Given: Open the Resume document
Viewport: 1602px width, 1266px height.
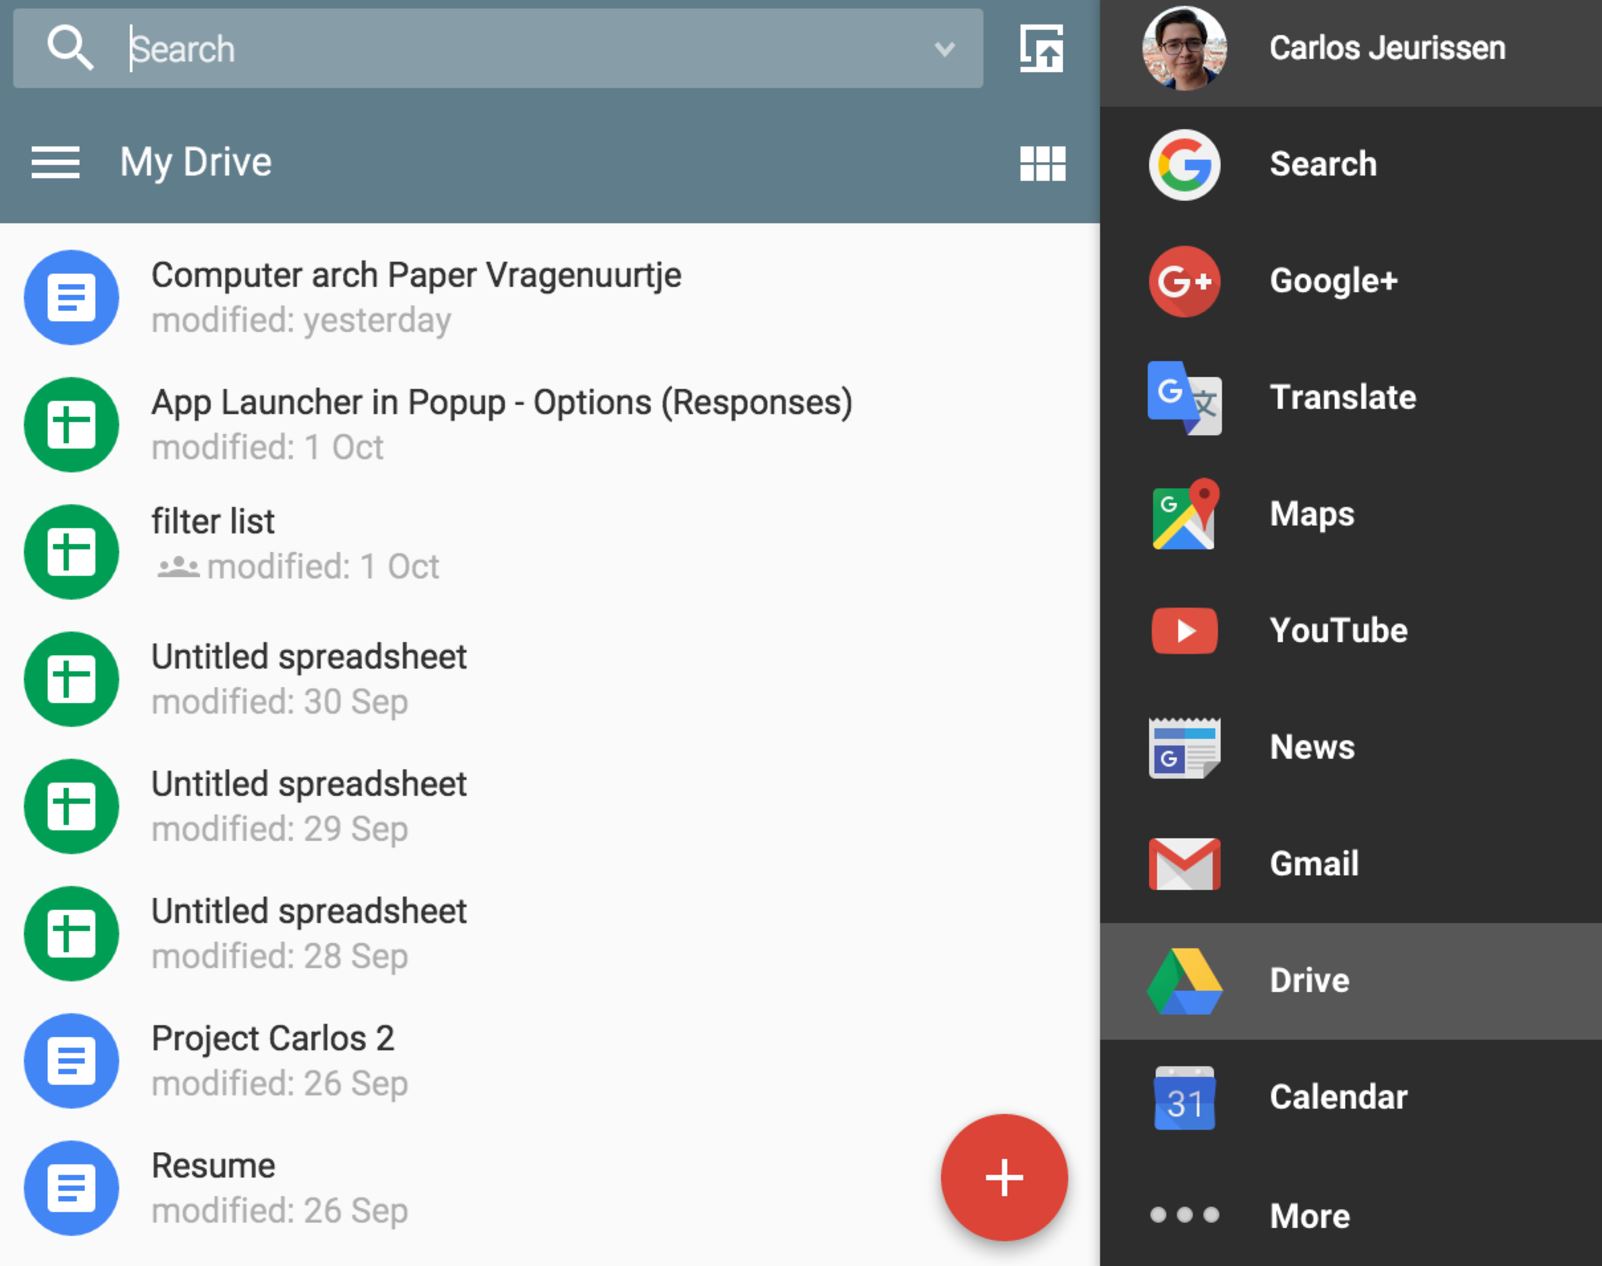Looking at the screenshot, I should (213, 1166).
